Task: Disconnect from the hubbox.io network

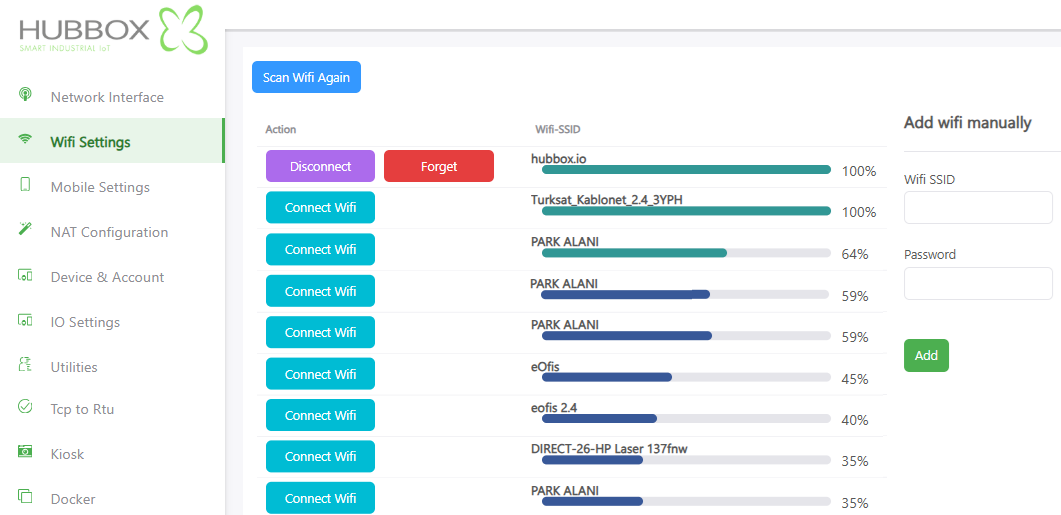Action: pyautogui.click(x=320, y=166)
